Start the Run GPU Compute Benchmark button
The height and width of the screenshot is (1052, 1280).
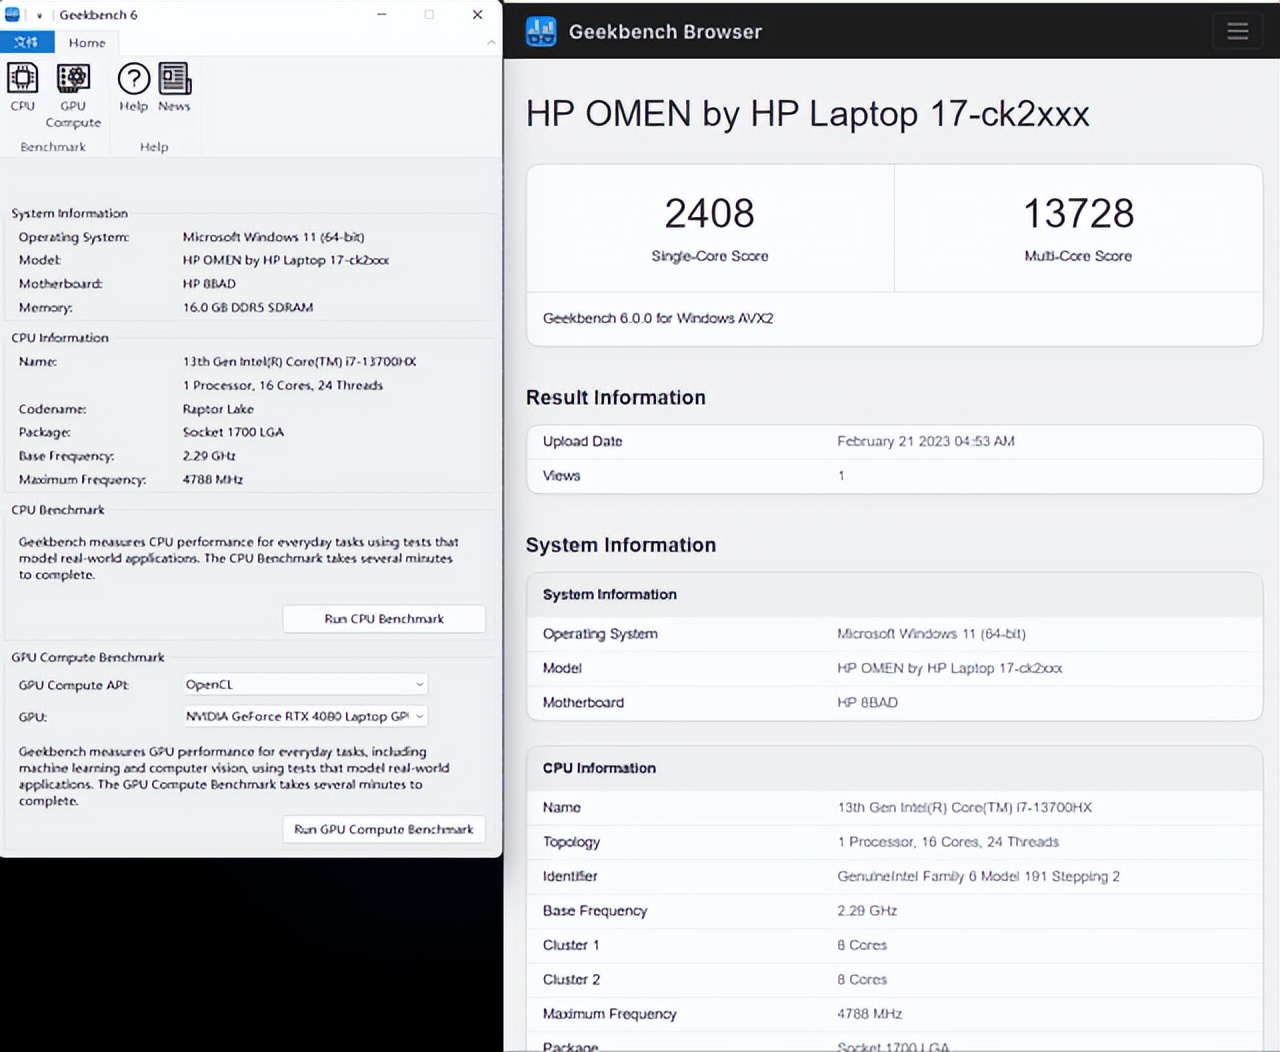[384, 829]
